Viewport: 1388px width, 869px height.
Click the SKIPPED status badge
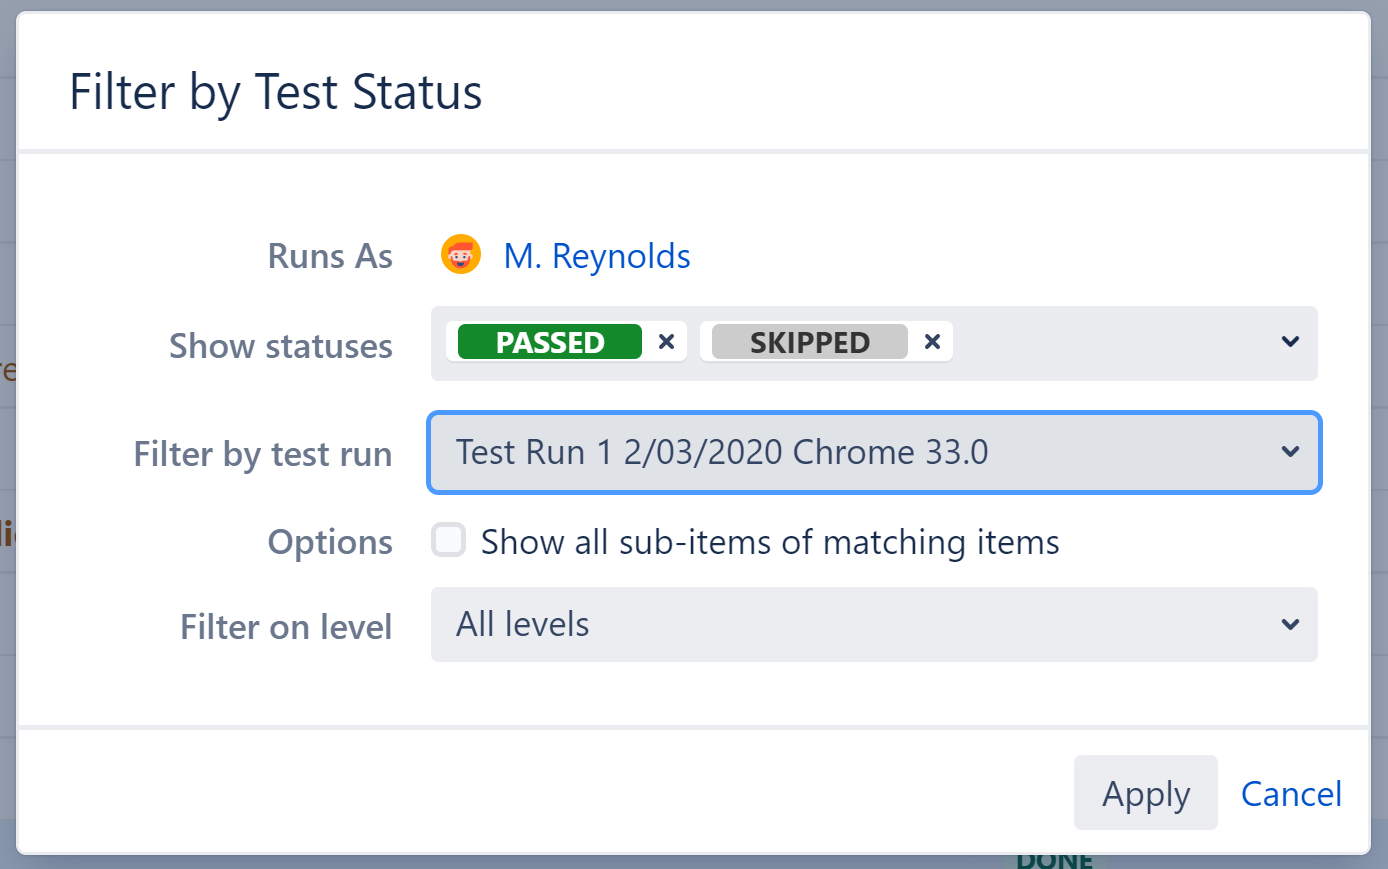[808, 342]
